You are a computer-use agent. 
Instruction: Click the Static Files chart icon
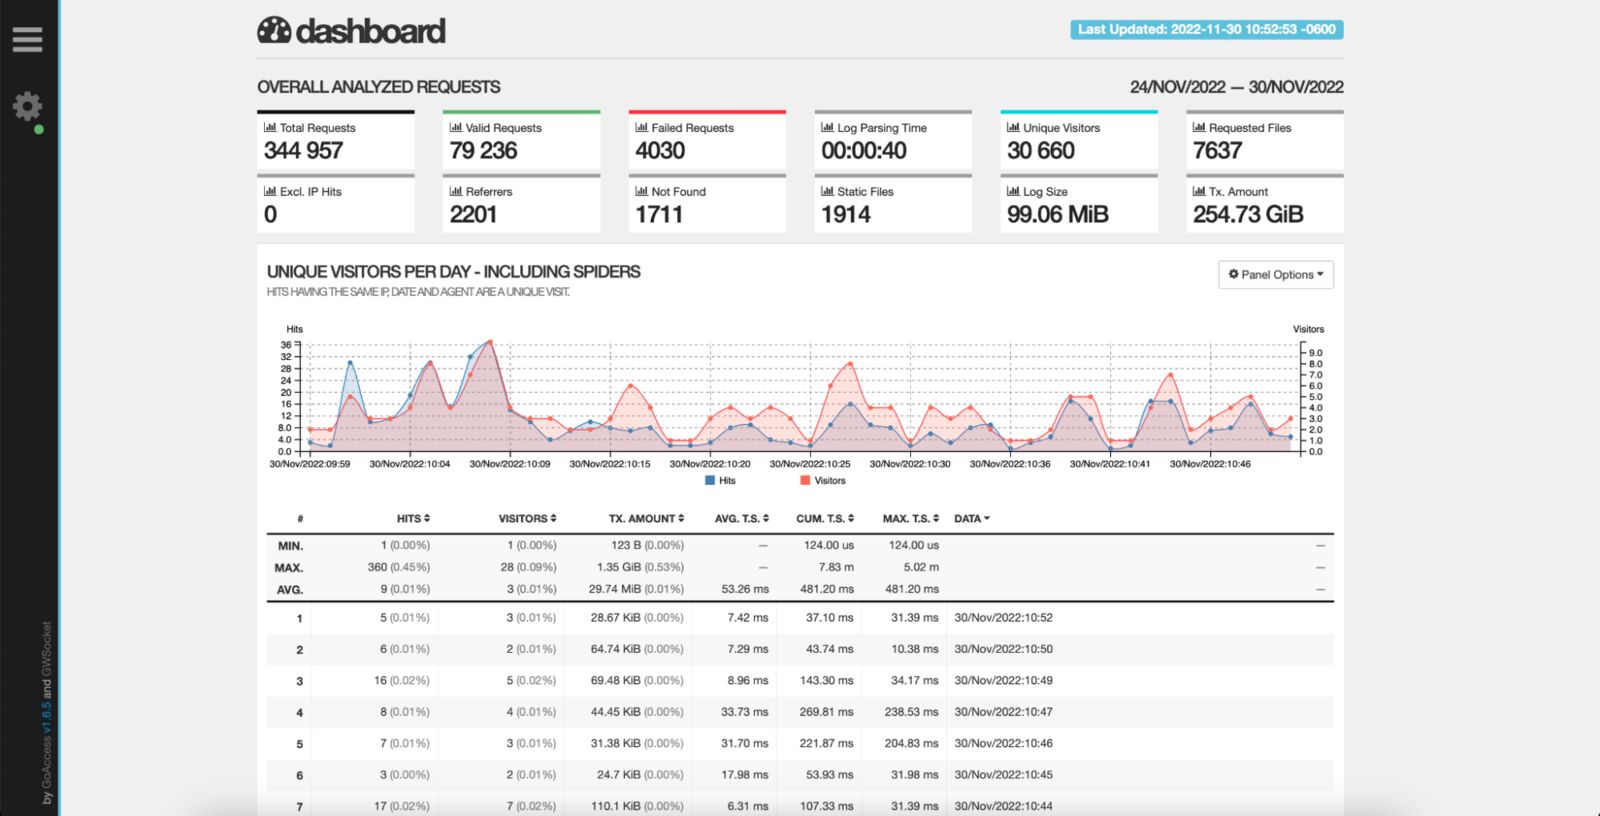click(828, 191)
